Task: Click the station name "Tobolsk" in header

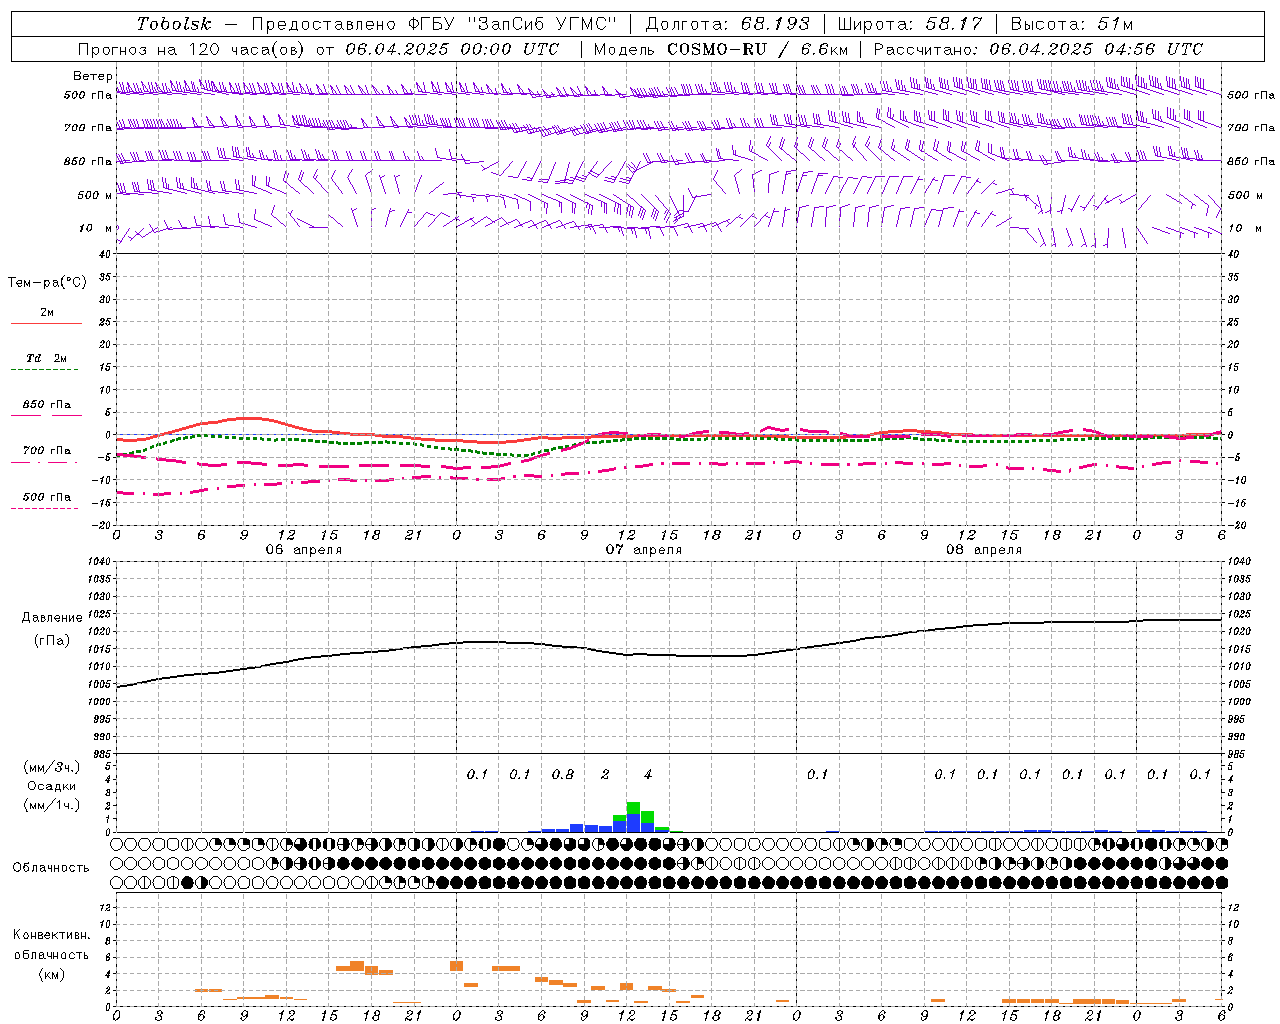Action: (174, 24)
